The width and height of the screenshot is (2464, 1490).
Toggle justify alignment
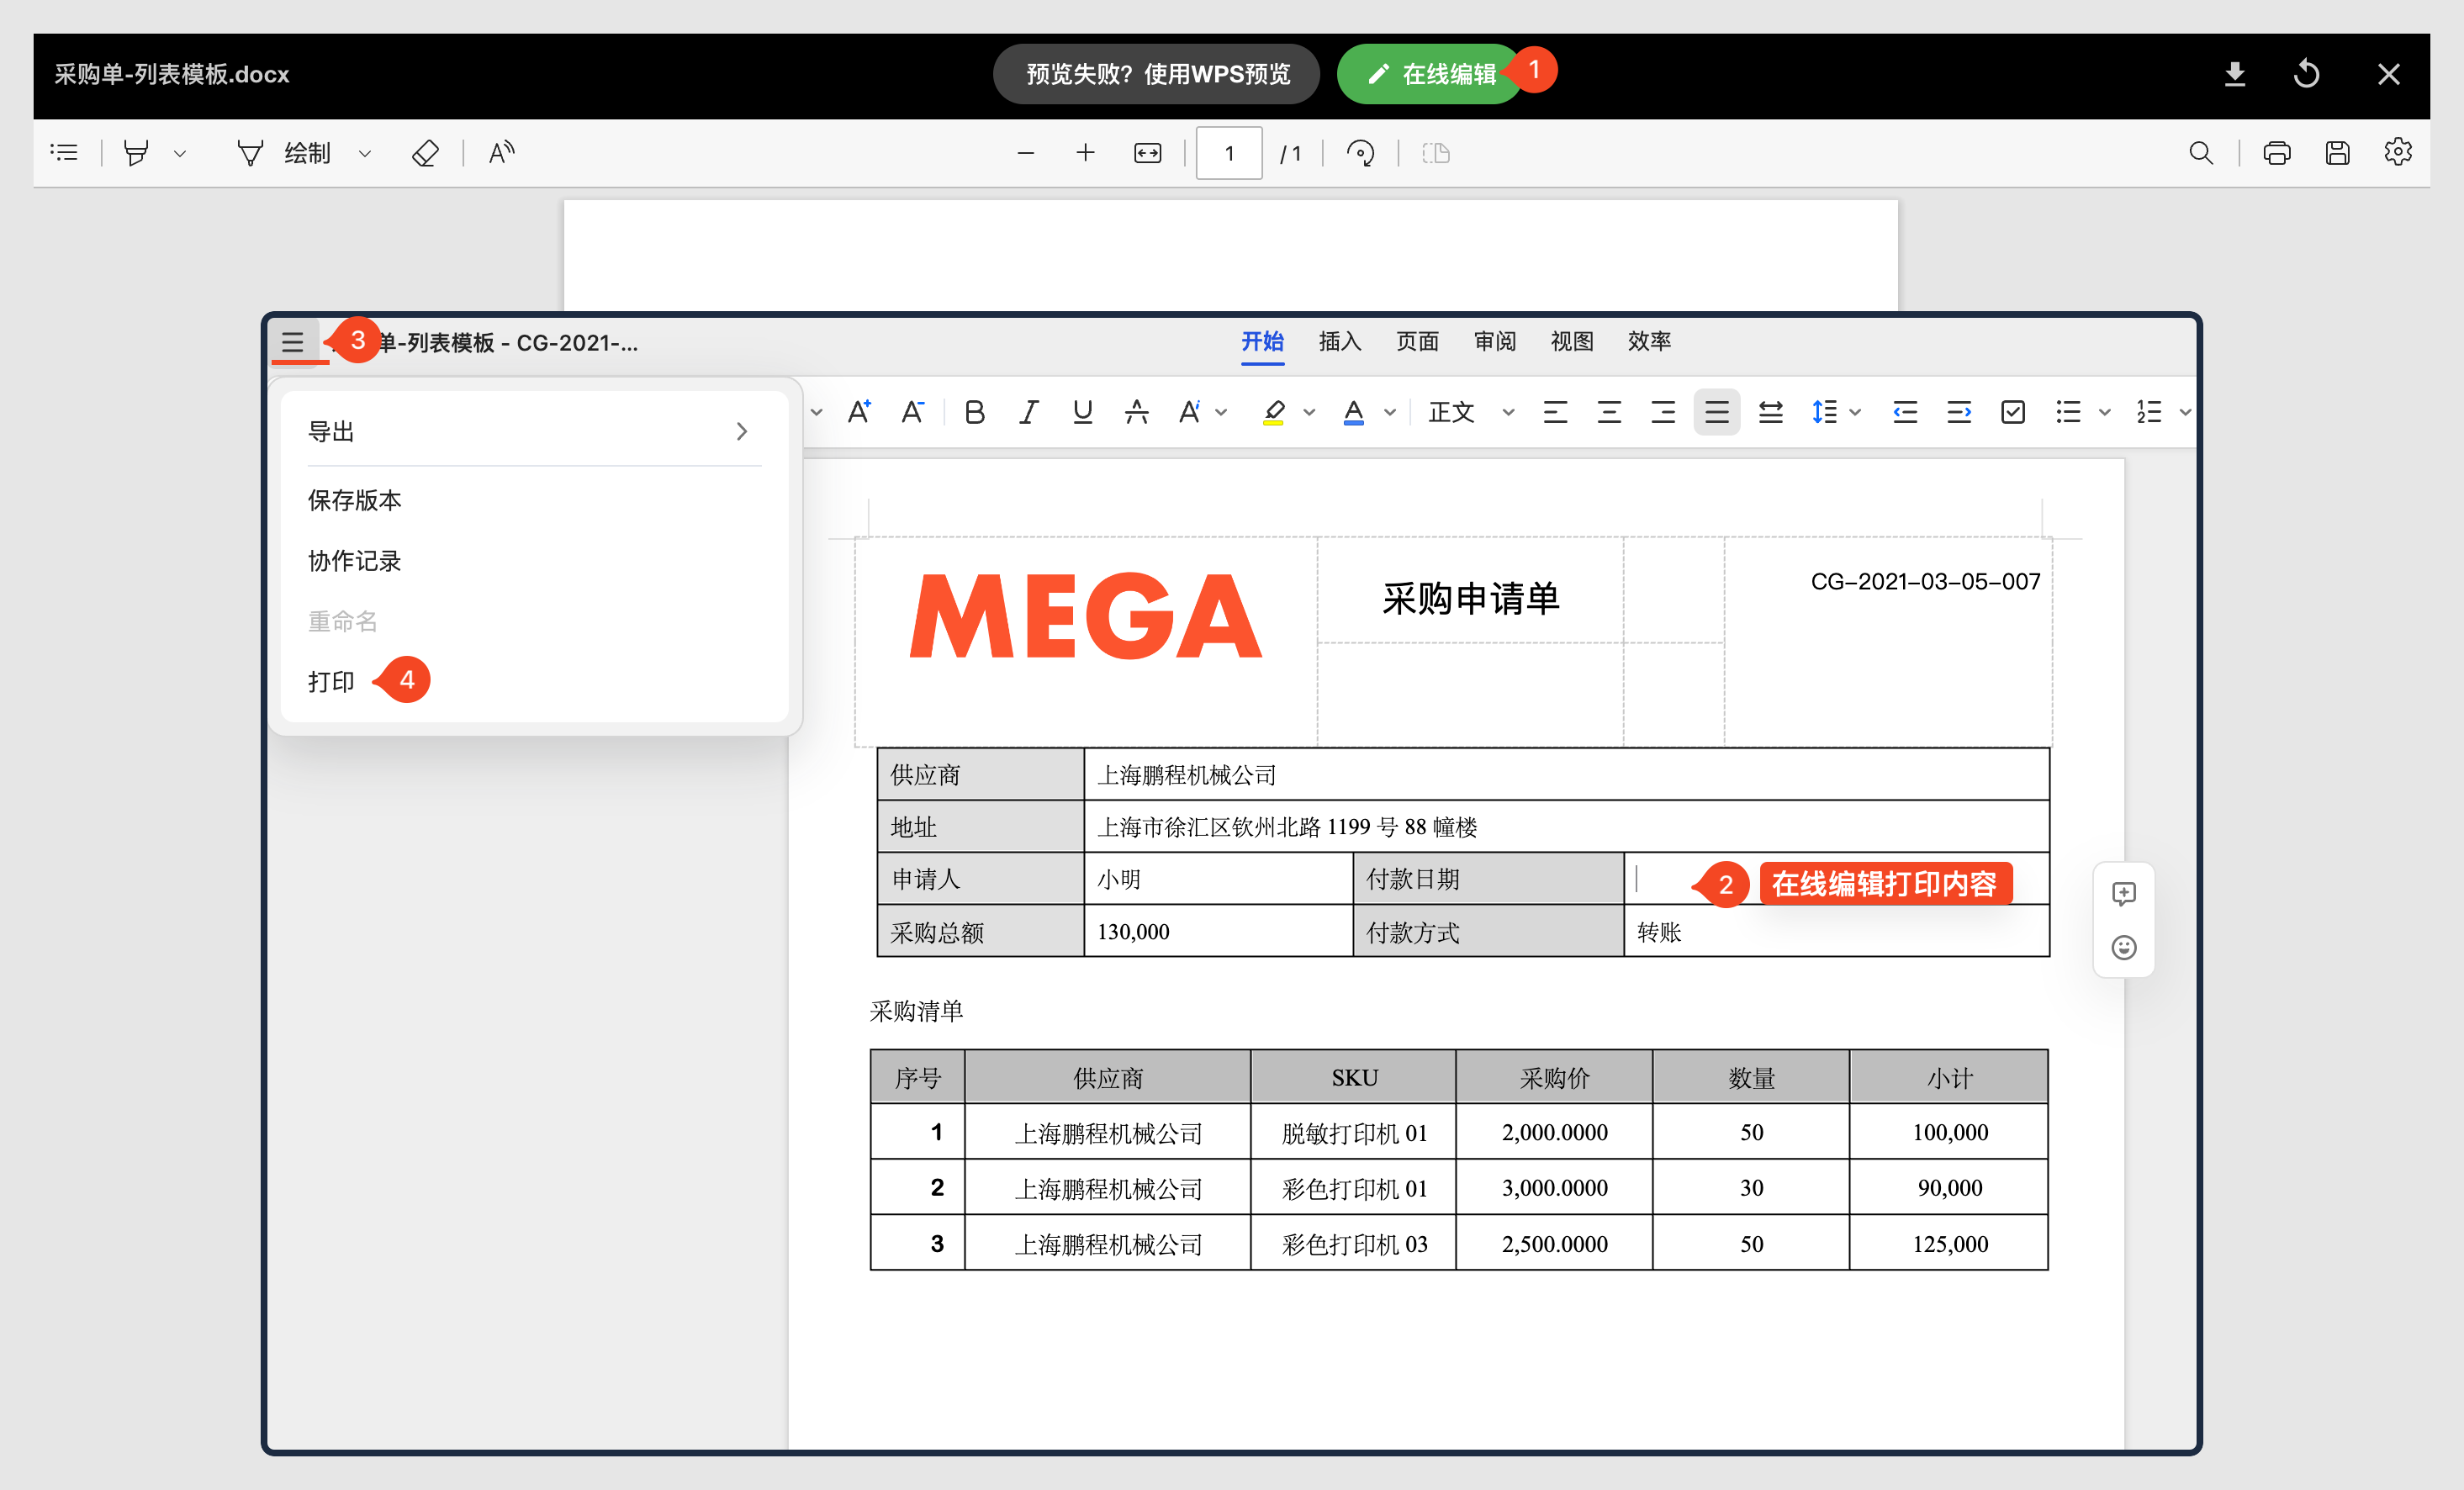[x=1717, y=412]
